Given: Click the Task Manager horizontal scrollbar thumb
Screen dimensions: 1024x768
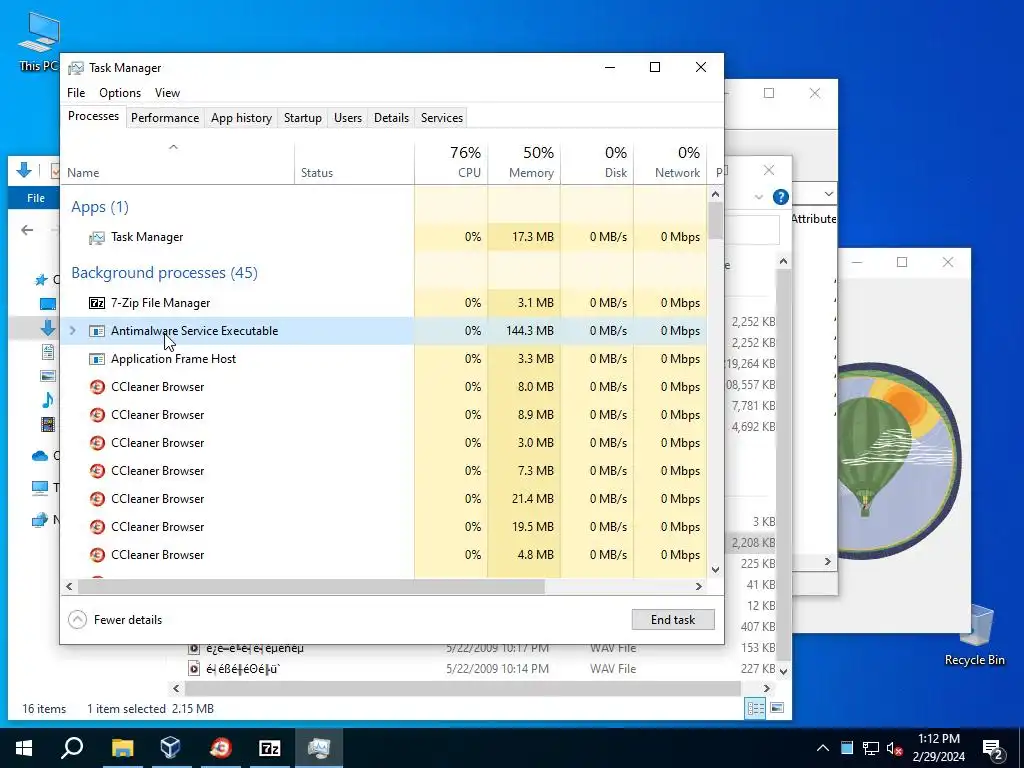Looking at the screenshot, I should click(x=311, y=586).
